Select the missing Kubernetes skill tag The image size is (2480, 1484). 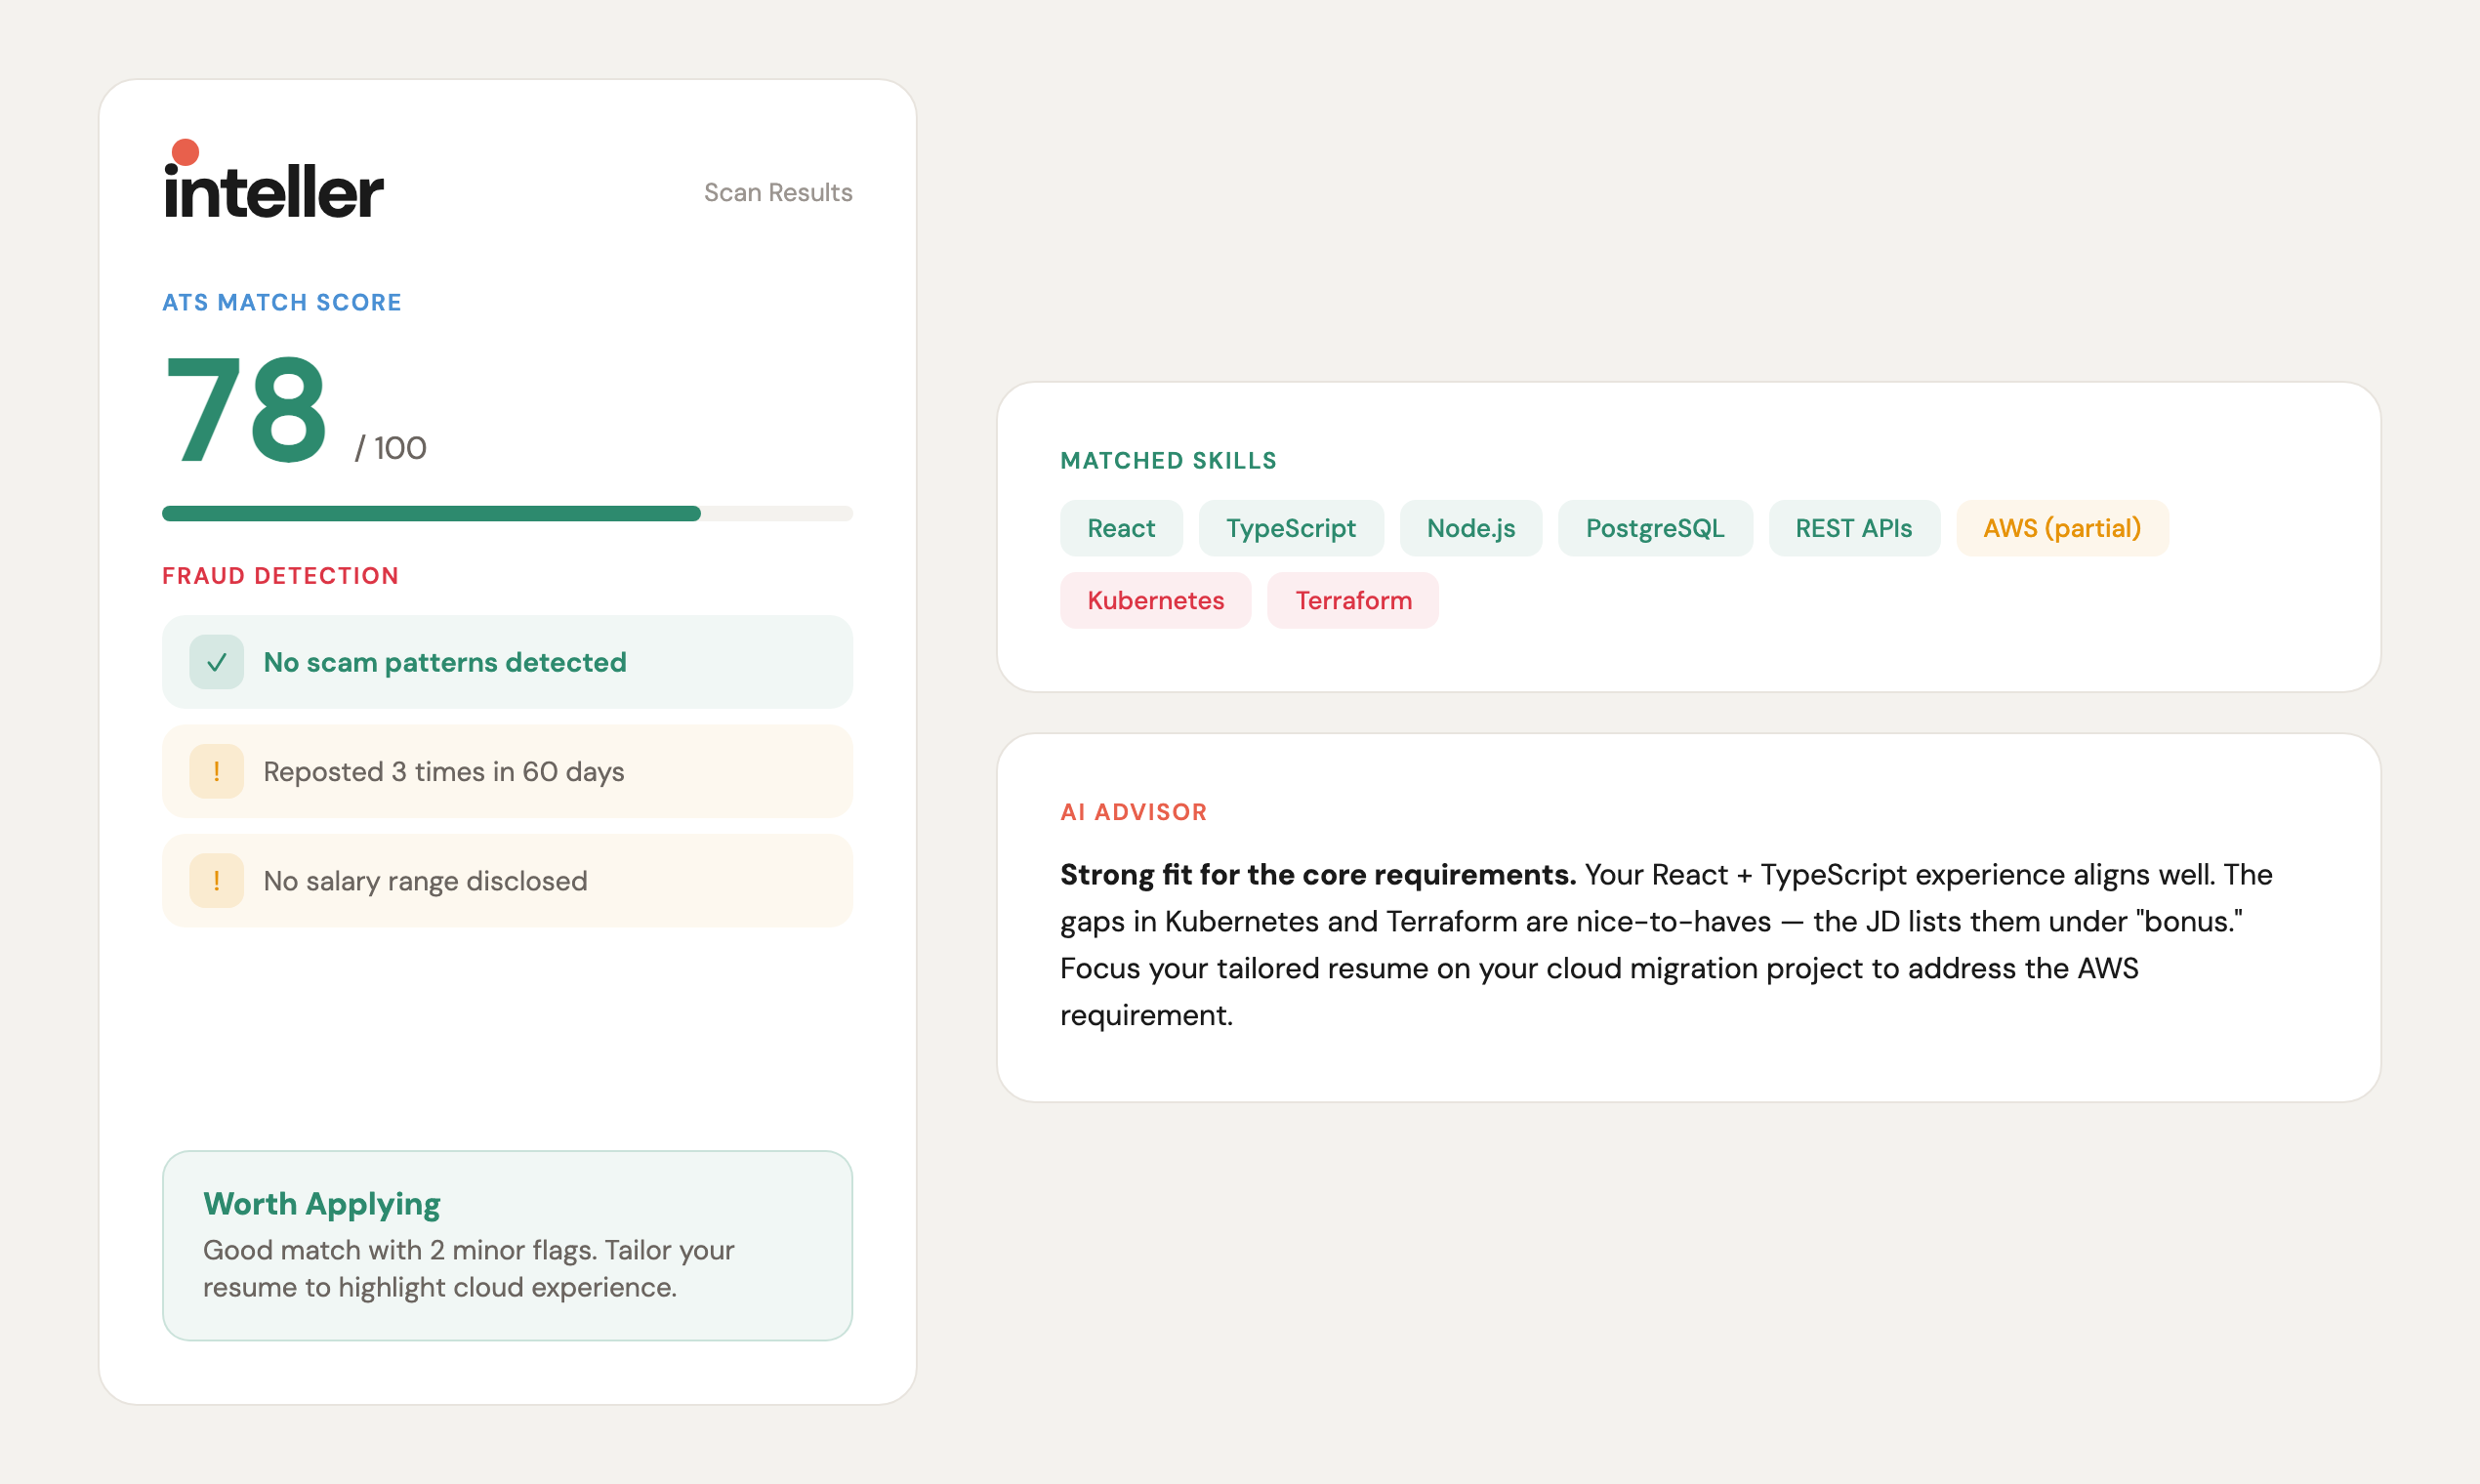(x=1155, y=600)
